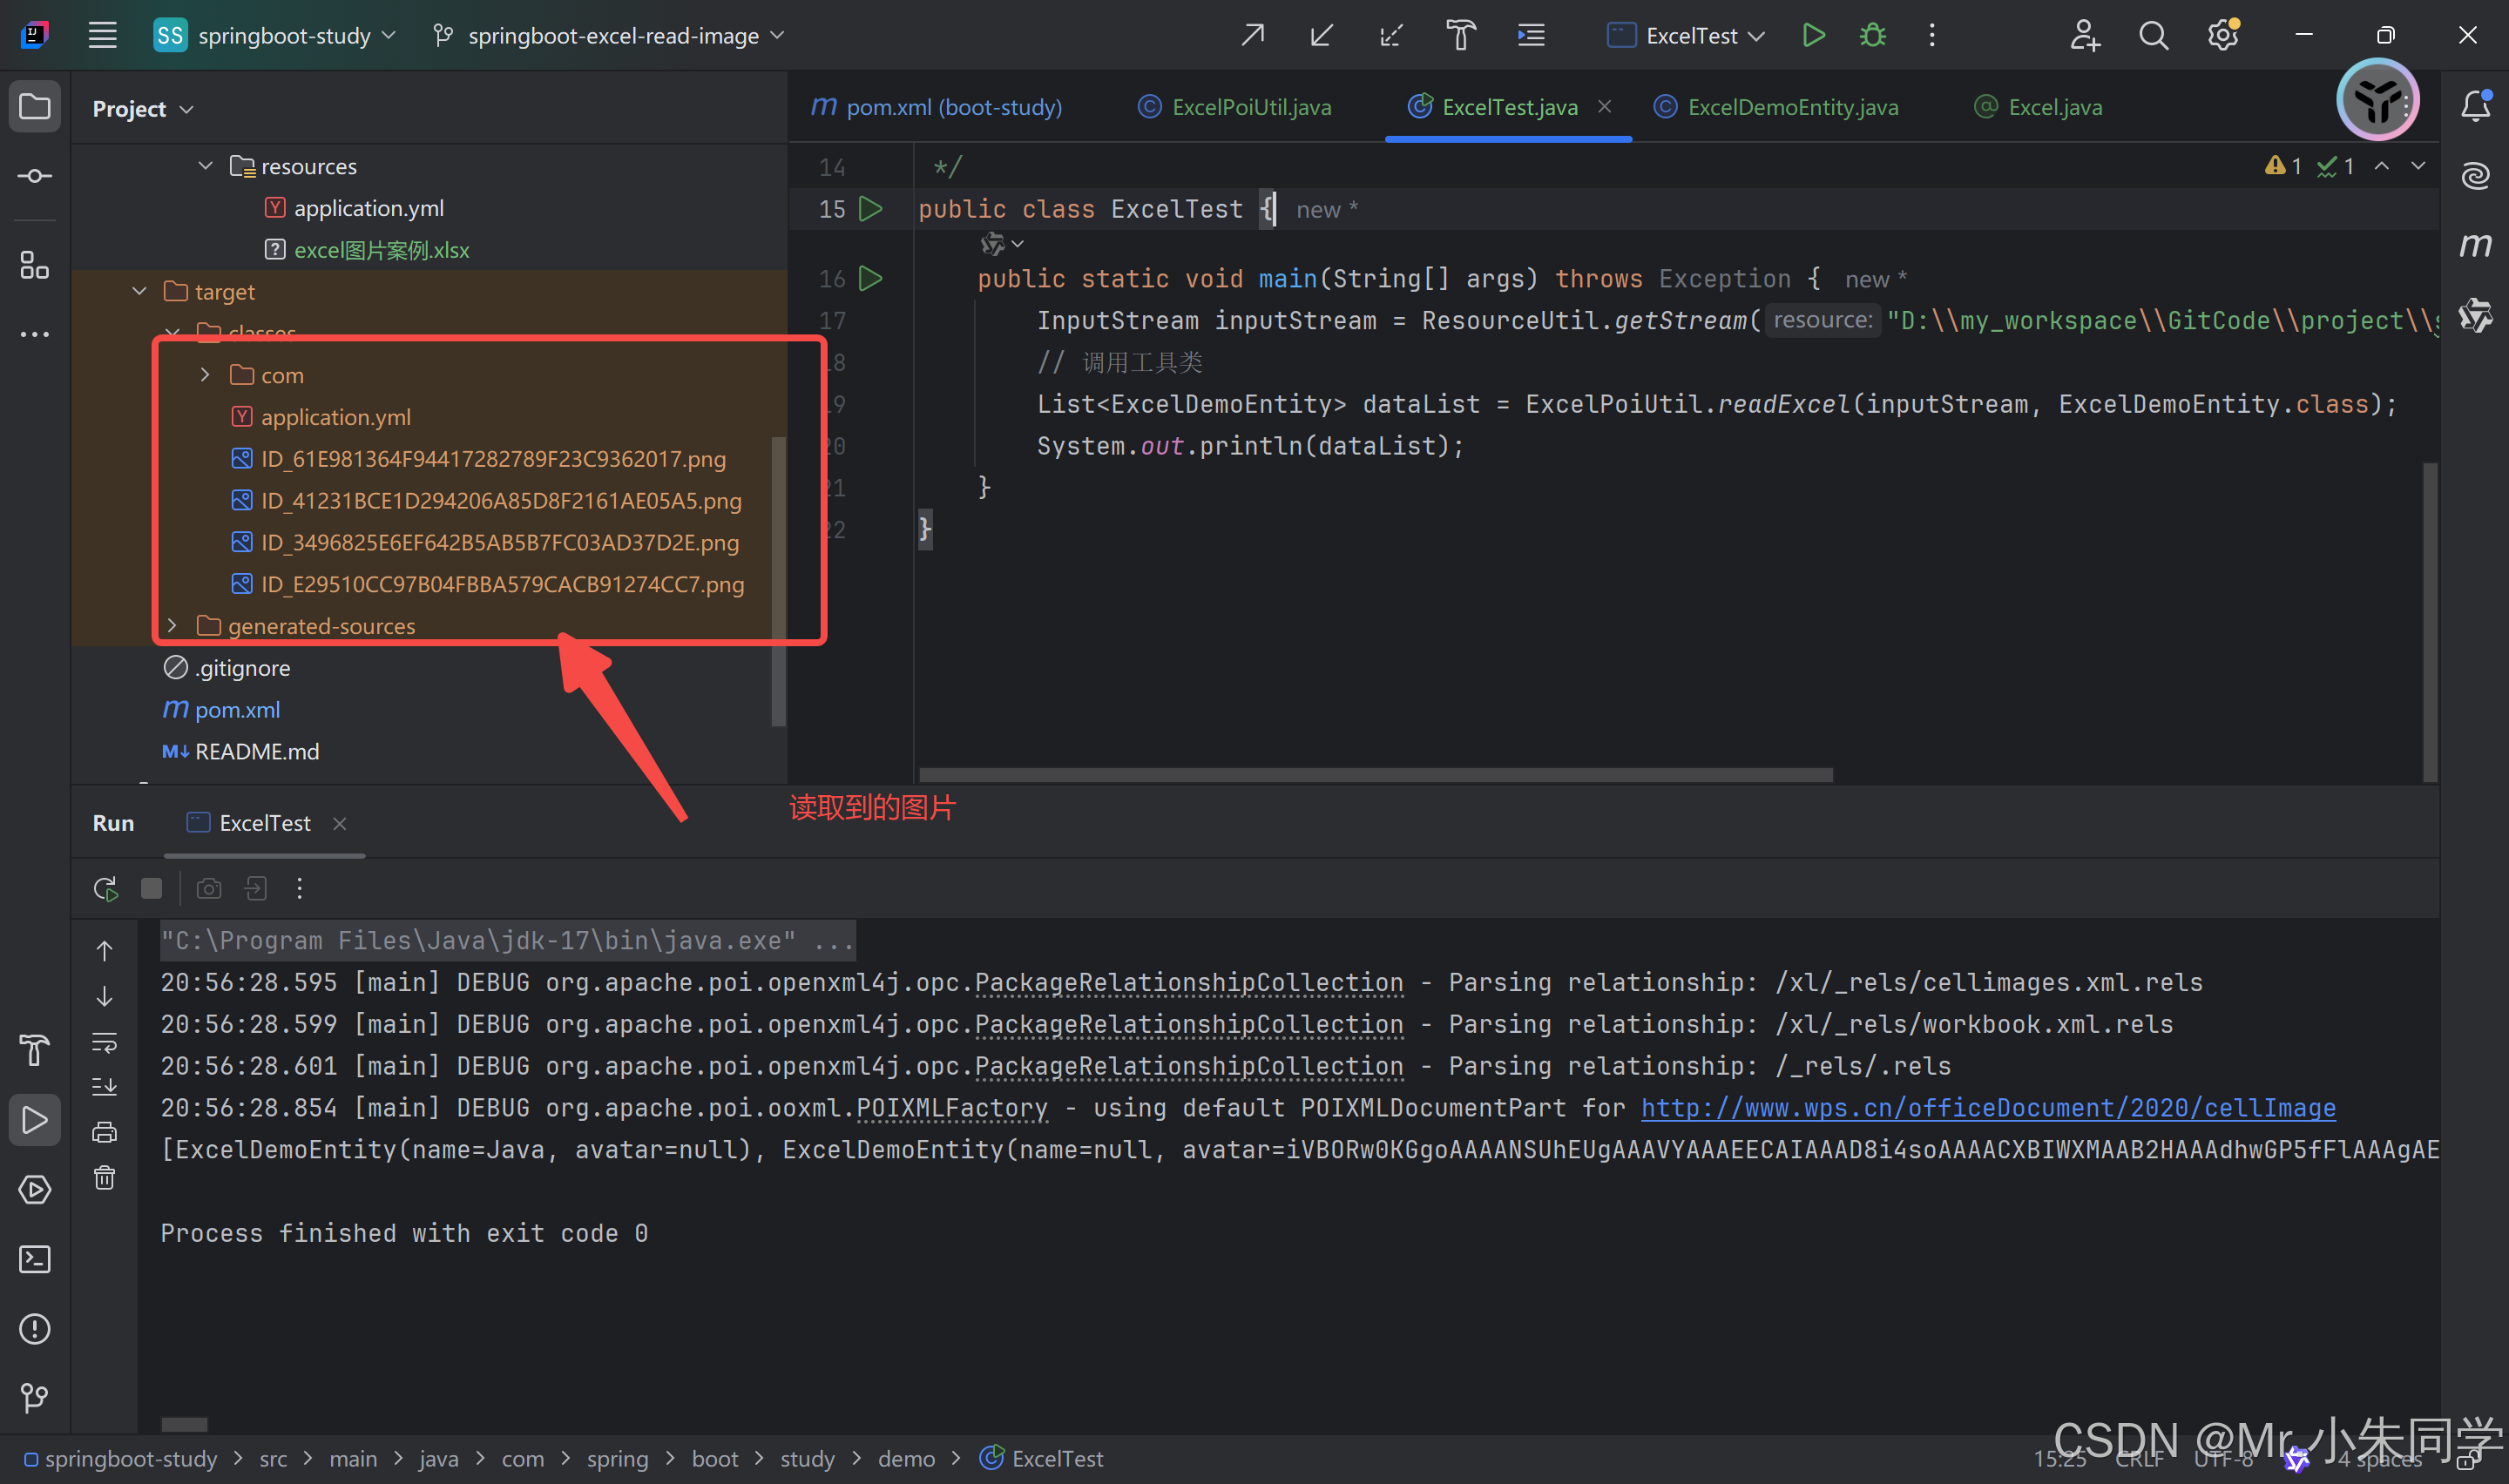Close the ExcelTest run tab

[x=340, y=823]
